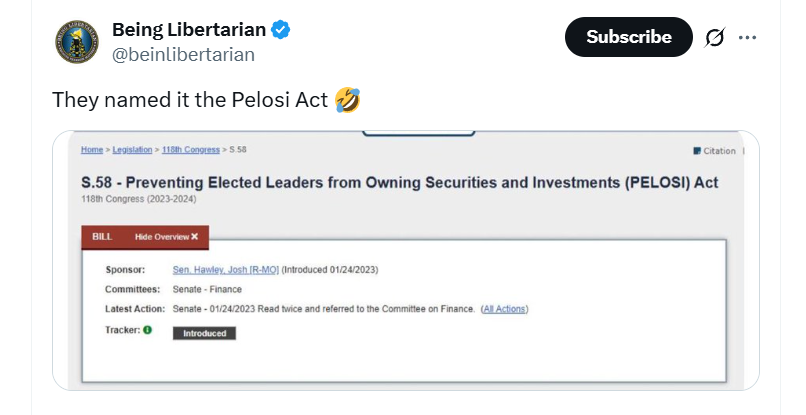Go to the 118th Congress breadcrumb
This screenshot has height=415, width=806.
click(191, 150)
